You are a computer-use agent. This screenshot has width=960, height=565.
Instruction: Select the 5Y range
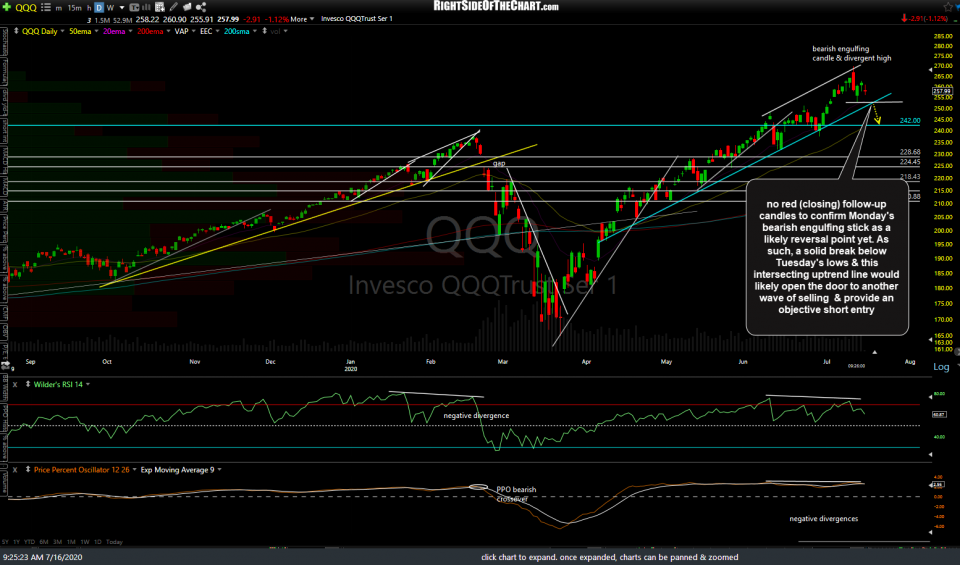coord(5,542)
